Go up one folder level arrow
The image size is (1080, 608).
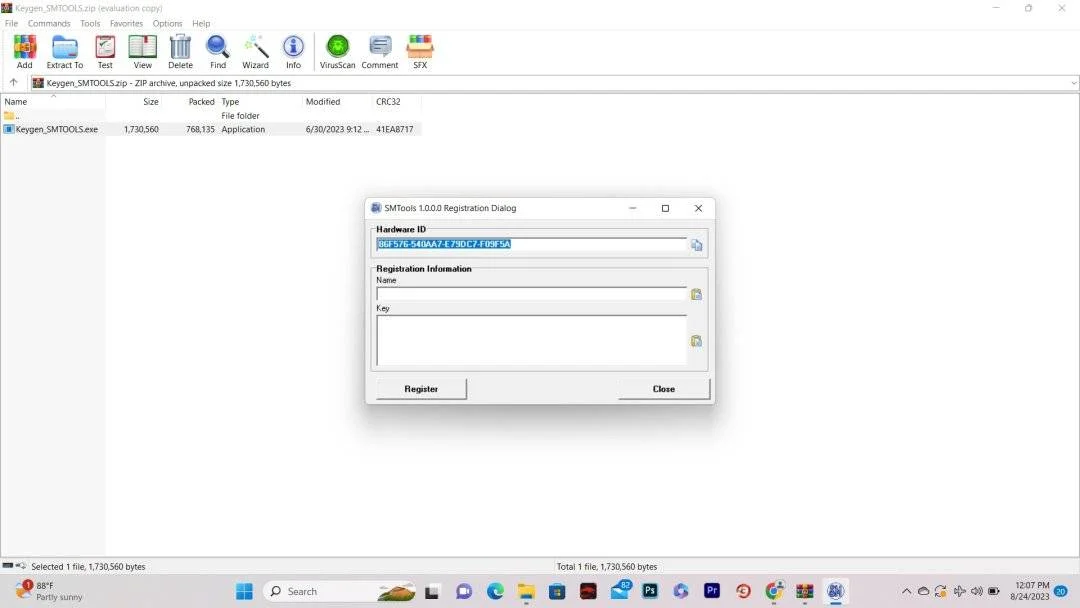point(13,83)
